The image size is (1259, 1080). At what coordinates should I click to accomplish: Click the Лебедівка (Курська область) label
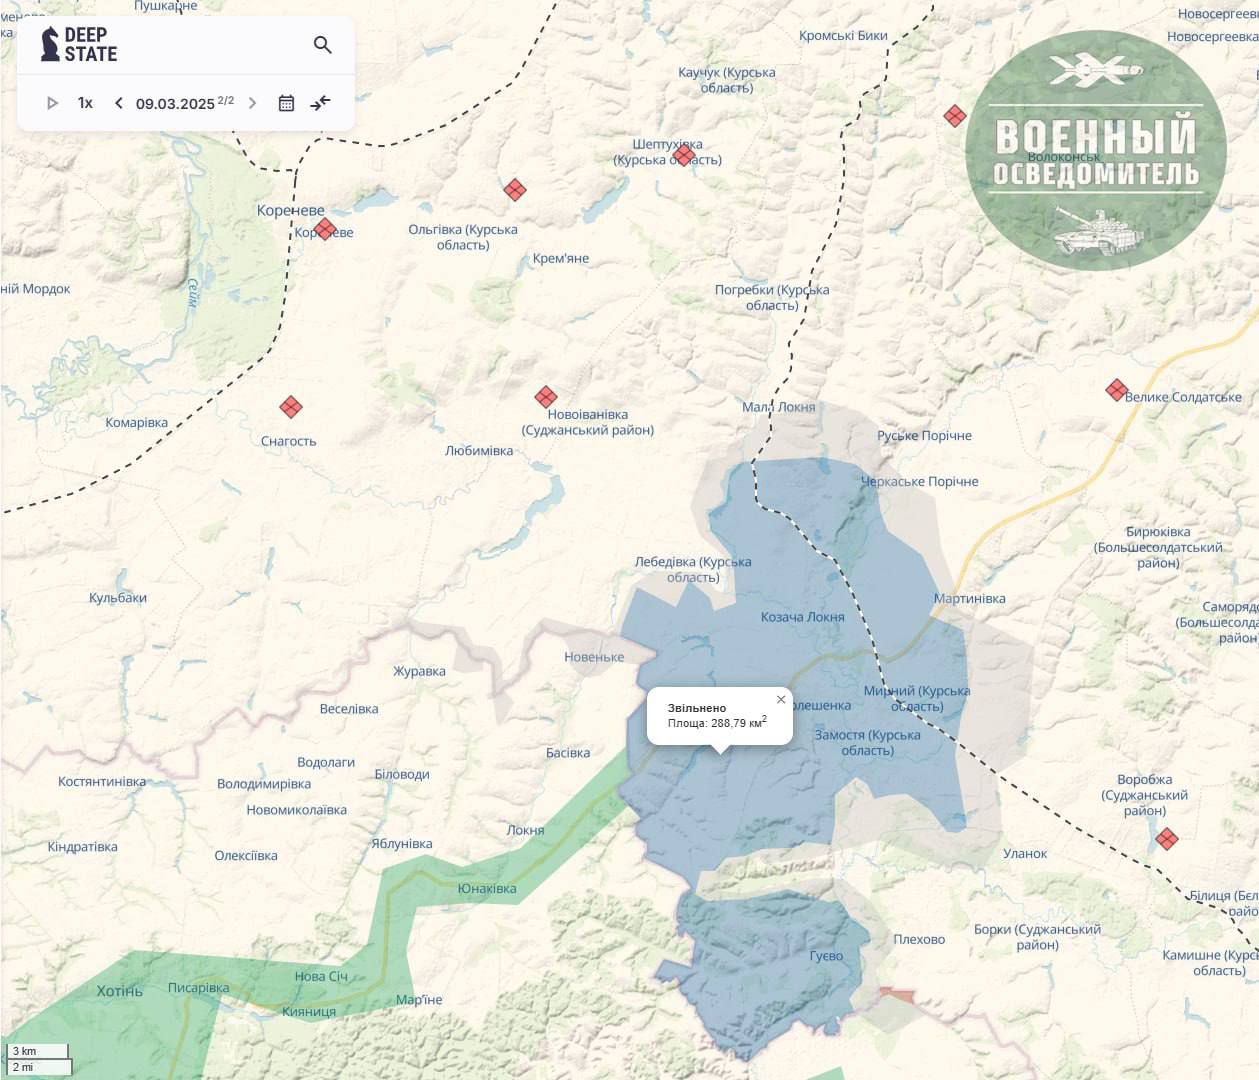click(x=693, y=569)
